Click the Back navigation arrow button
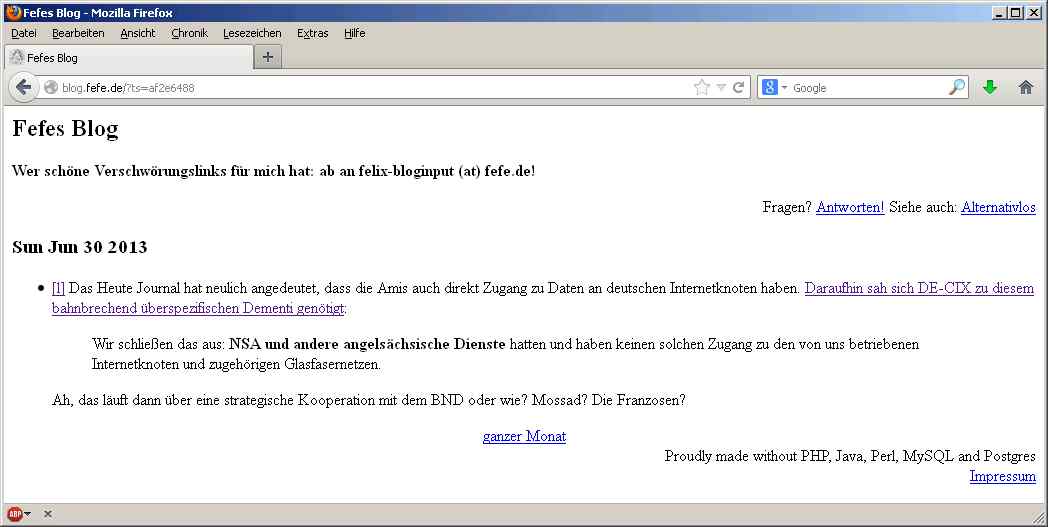Image resolution: width=1048 pixels, height=527 pixels. click(x=23, y=87)
